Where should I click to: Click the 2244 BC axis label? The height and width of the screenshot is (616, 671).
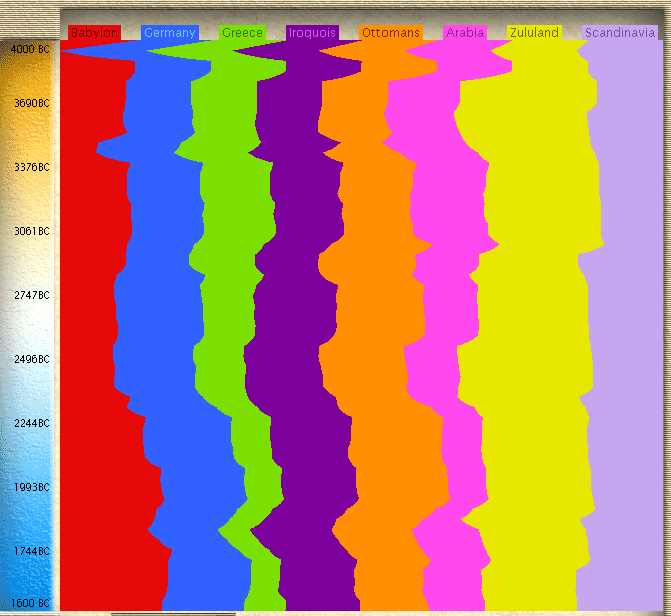(x=32, y=423)
